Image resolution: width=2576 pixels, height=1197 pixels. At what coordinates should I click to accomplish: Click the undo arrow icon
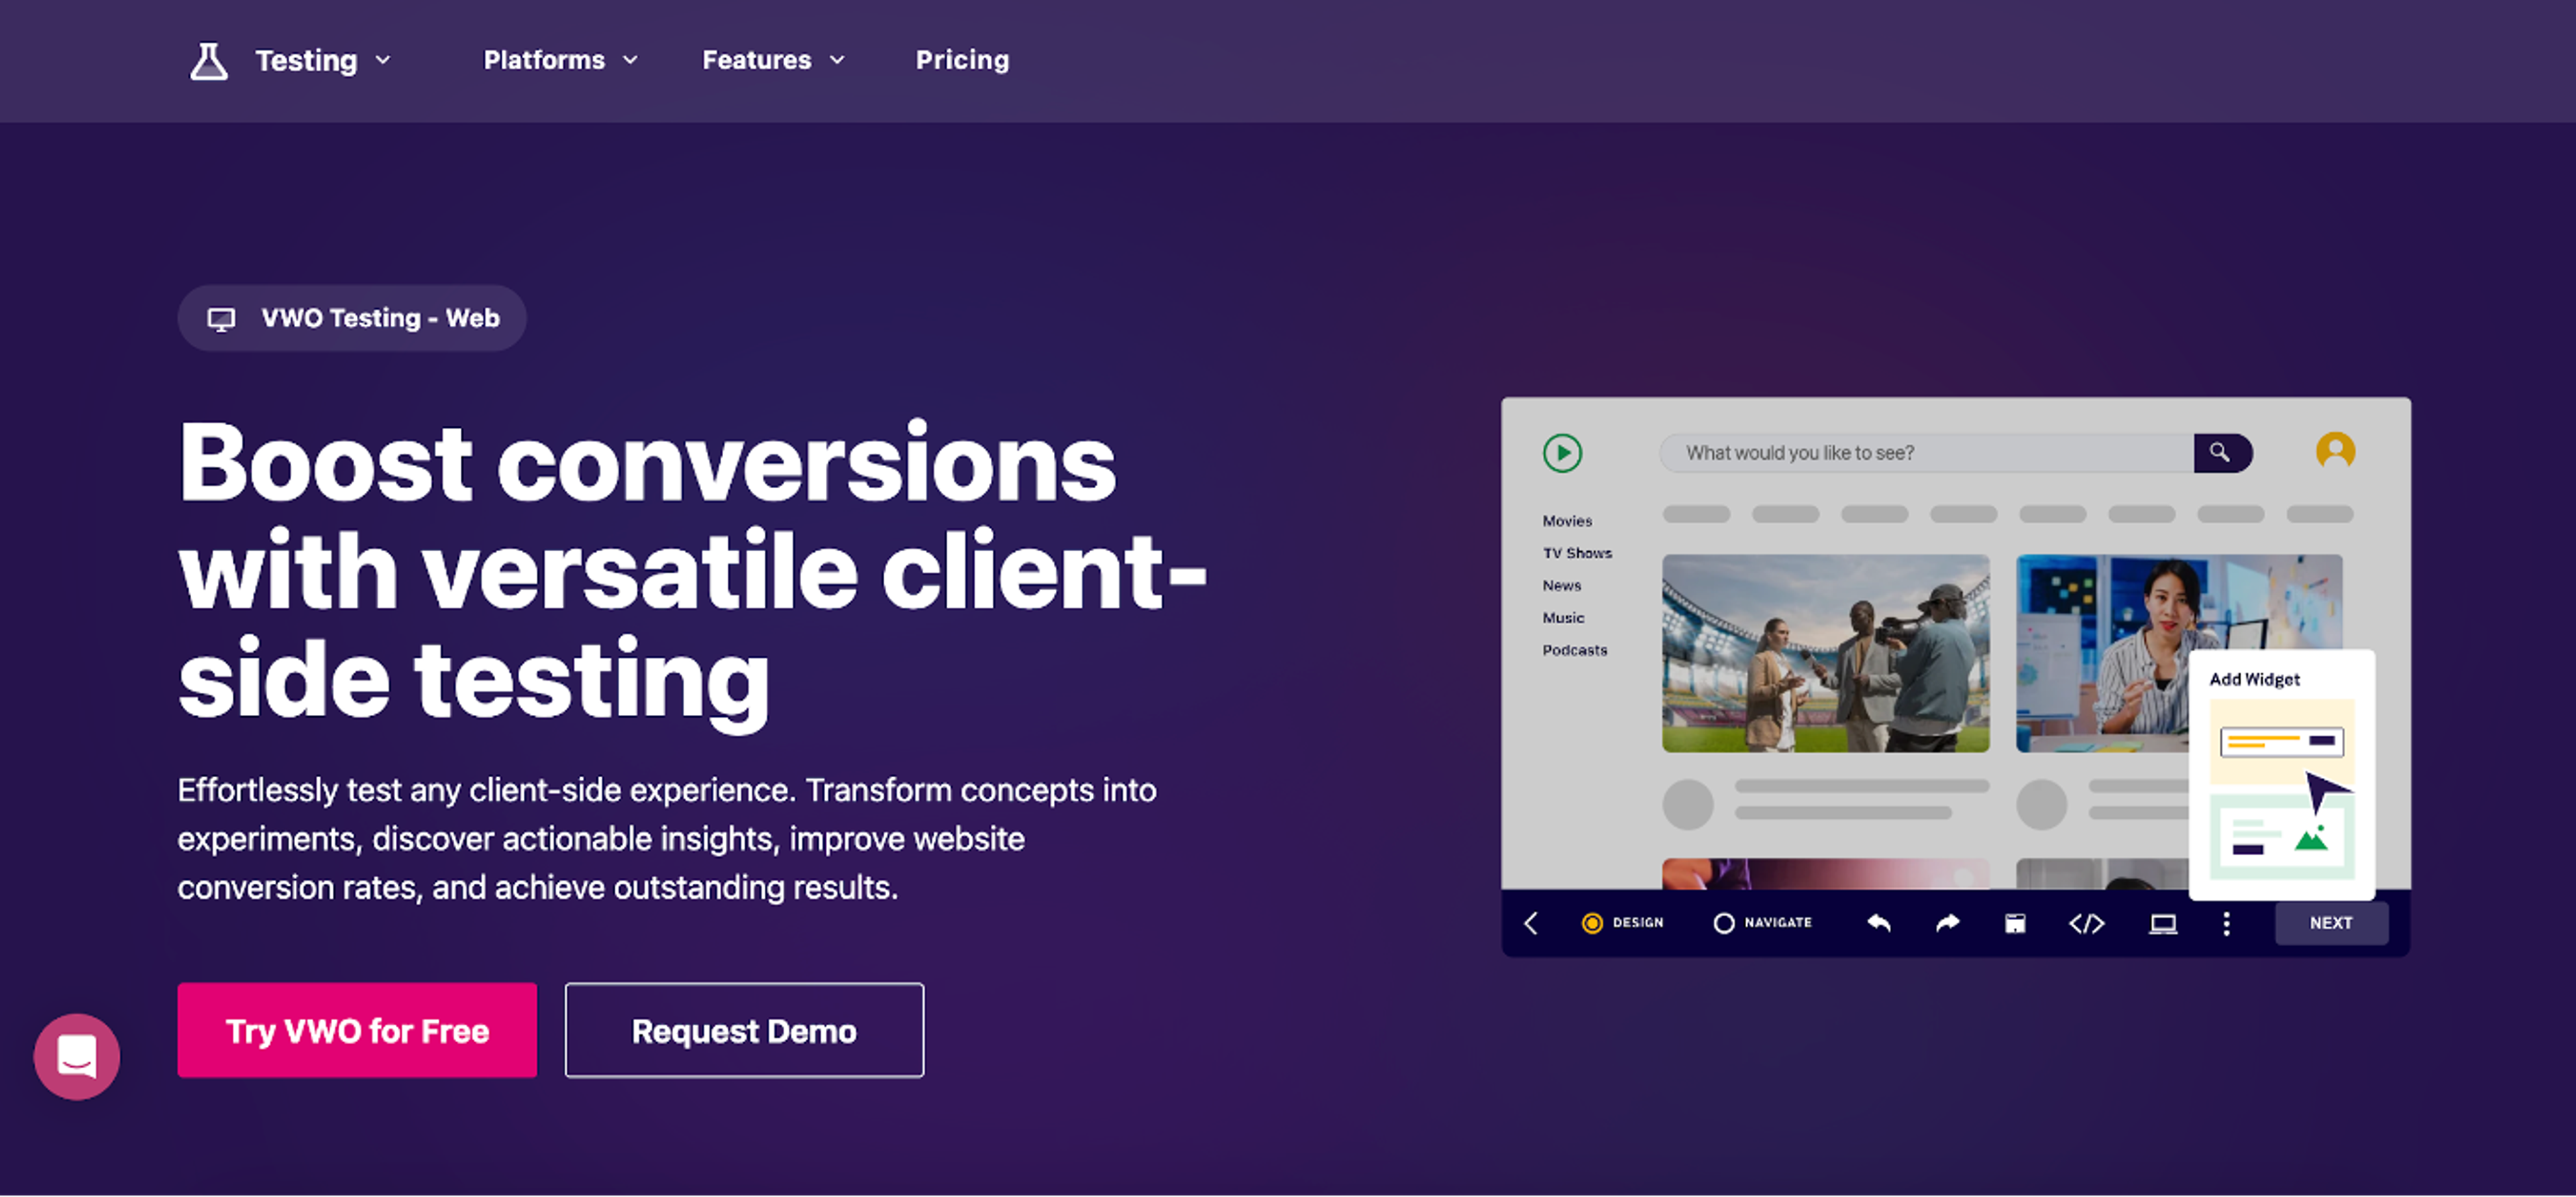point(1878,923)
